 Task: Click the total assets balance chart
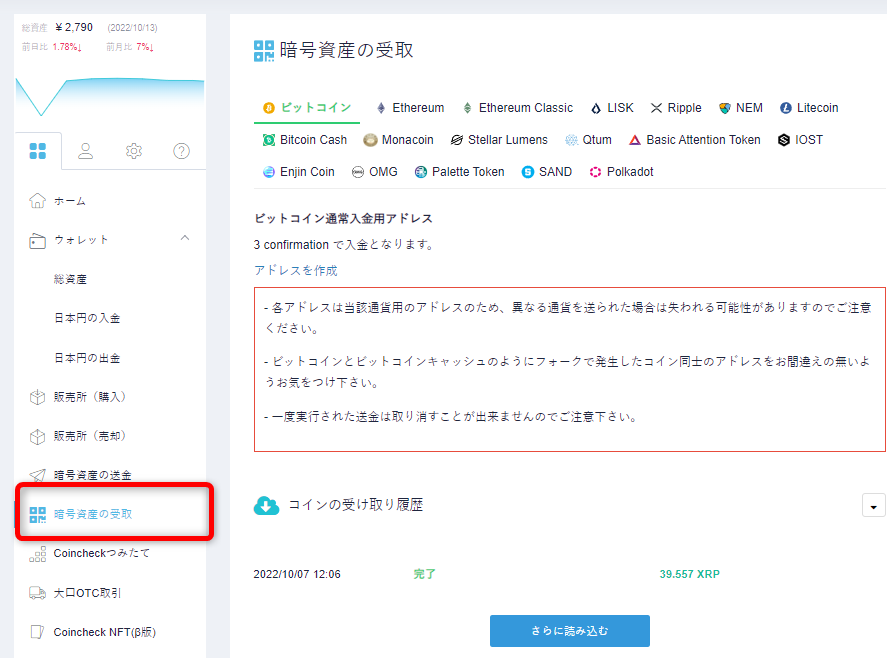(x=110, y=93)
